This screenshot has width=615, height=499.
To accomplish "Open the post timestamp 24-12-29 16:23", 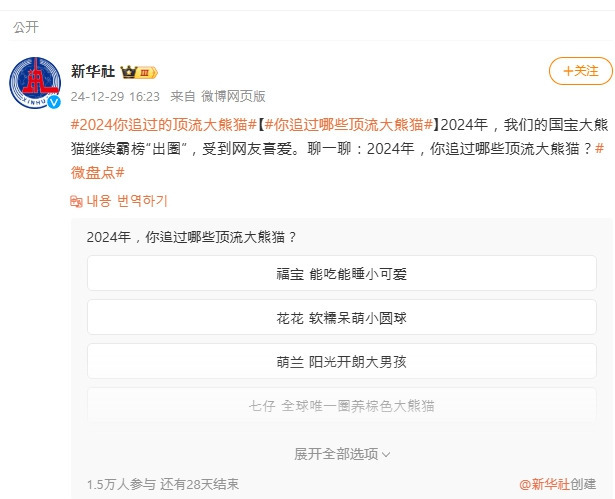I will [115, 97].
